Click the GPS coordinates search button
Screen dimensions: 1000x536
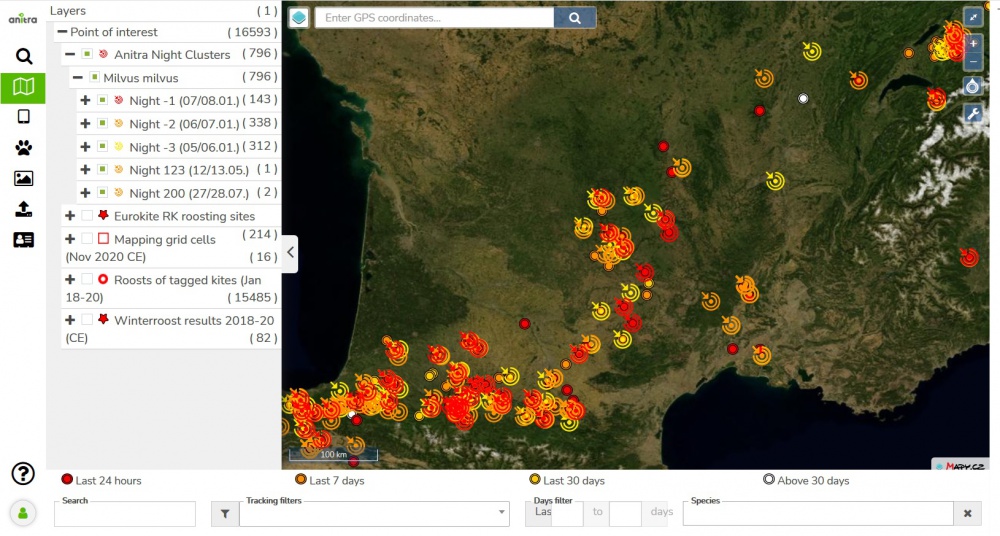[574, 18]
